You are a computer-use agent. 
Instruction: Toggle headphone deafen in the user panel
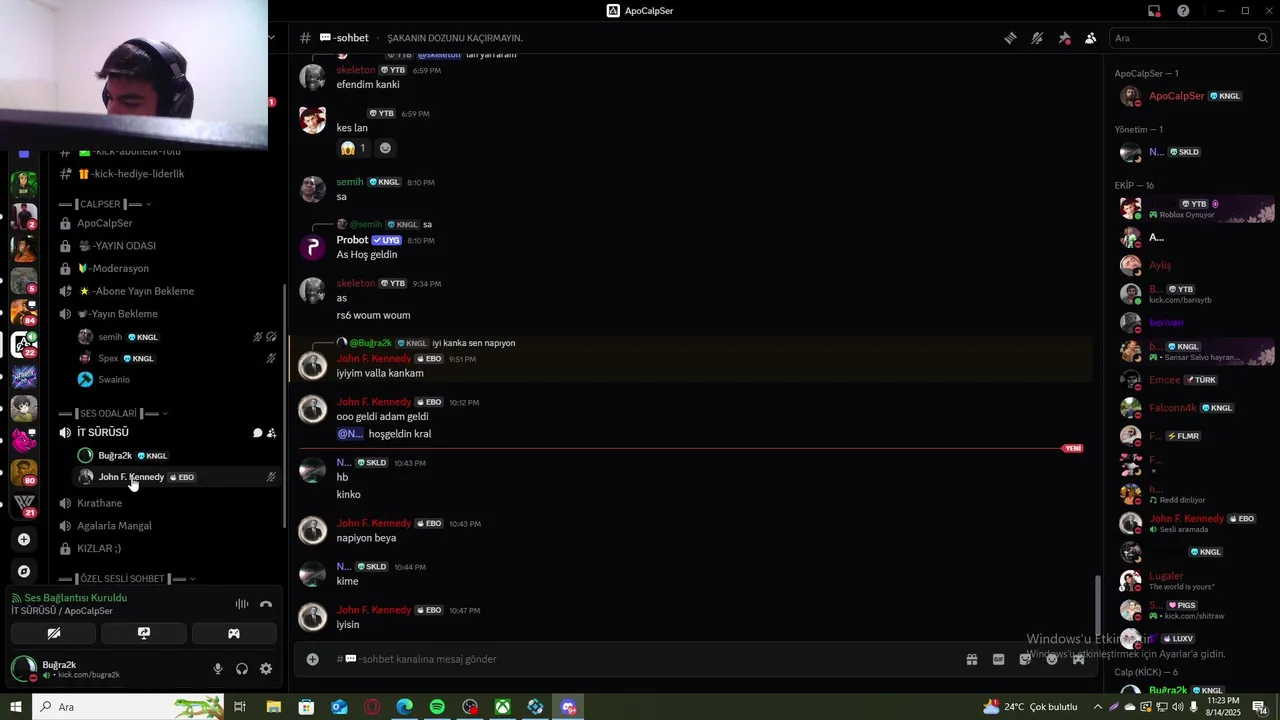242,669
